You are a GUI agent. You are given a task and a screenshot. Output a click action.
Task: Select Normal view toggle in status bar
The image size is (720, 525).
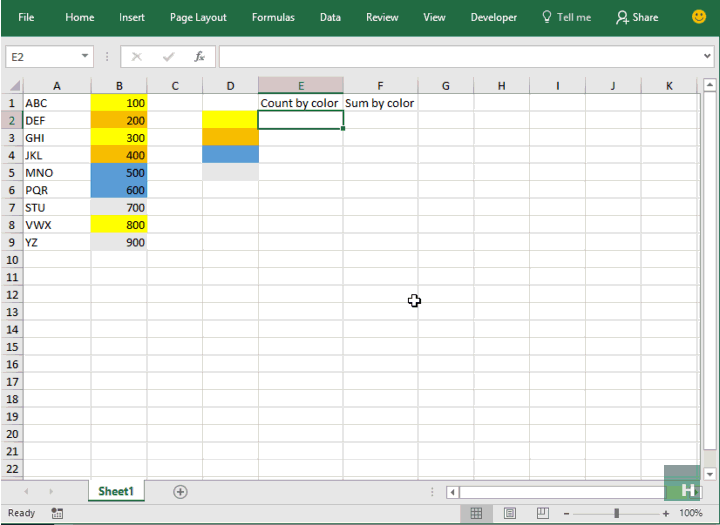[x=476, y=513]
